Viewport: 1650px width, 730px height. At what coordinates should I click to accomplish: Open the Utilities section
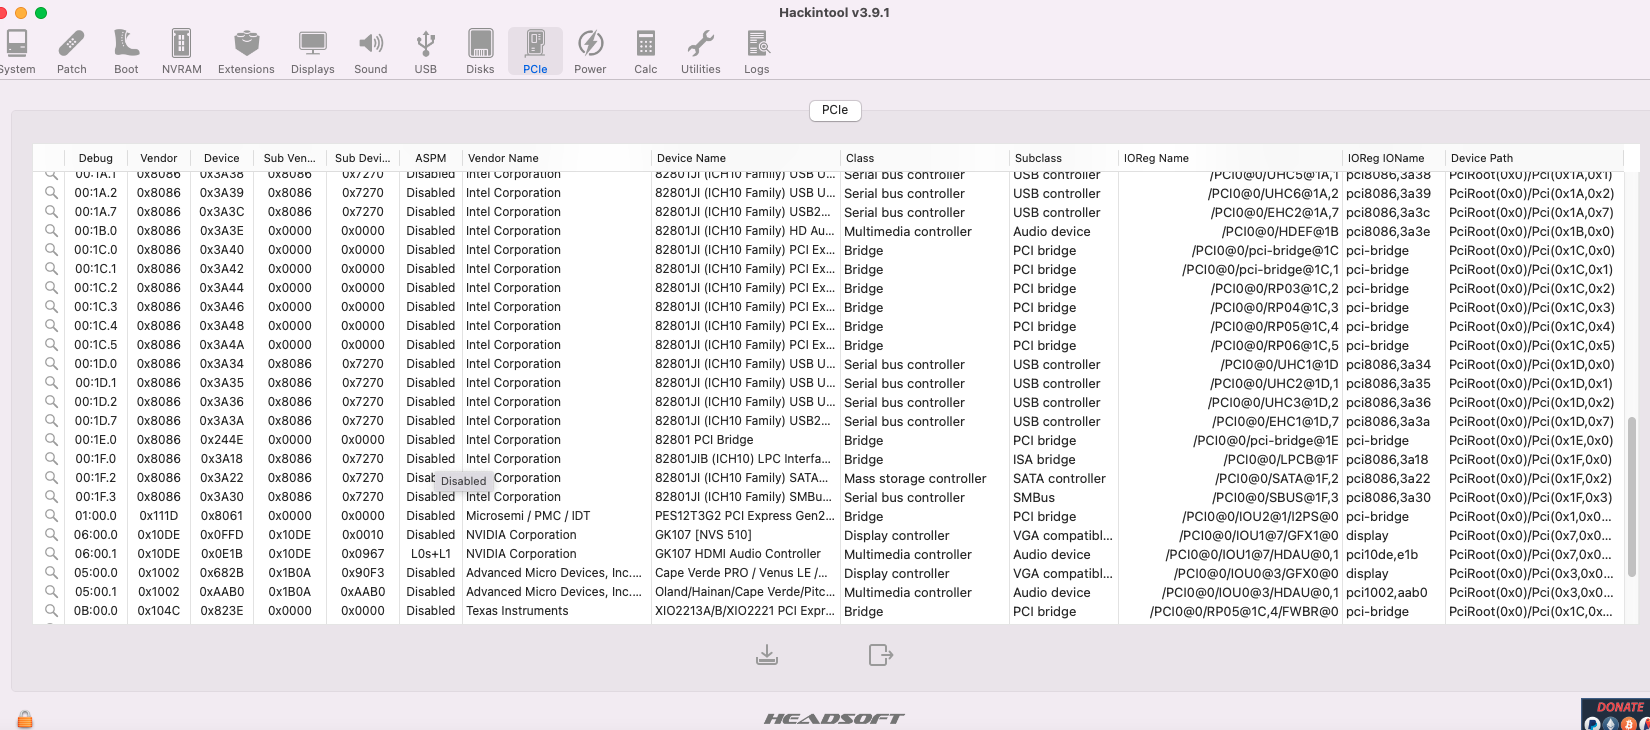pyautogui.click(x=701, y=52)
